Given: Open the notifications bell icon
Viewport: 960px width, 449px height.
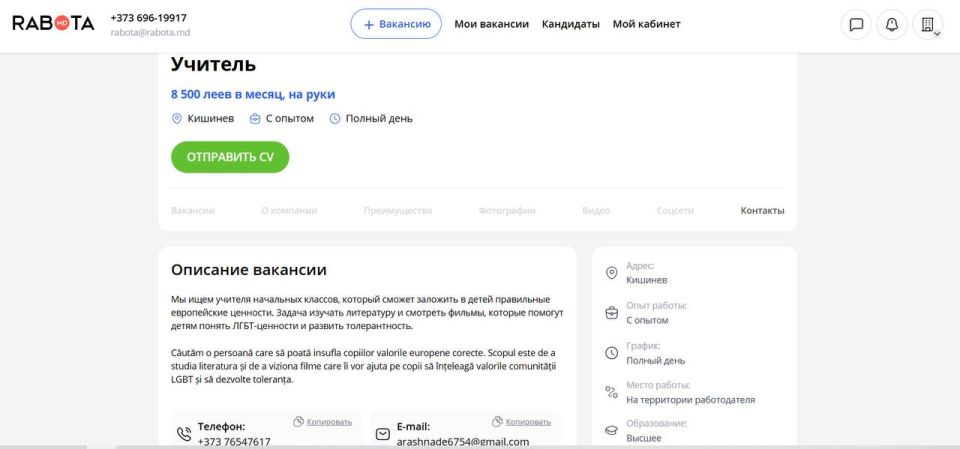Looking at the screenshot, I should coord(891,25).
